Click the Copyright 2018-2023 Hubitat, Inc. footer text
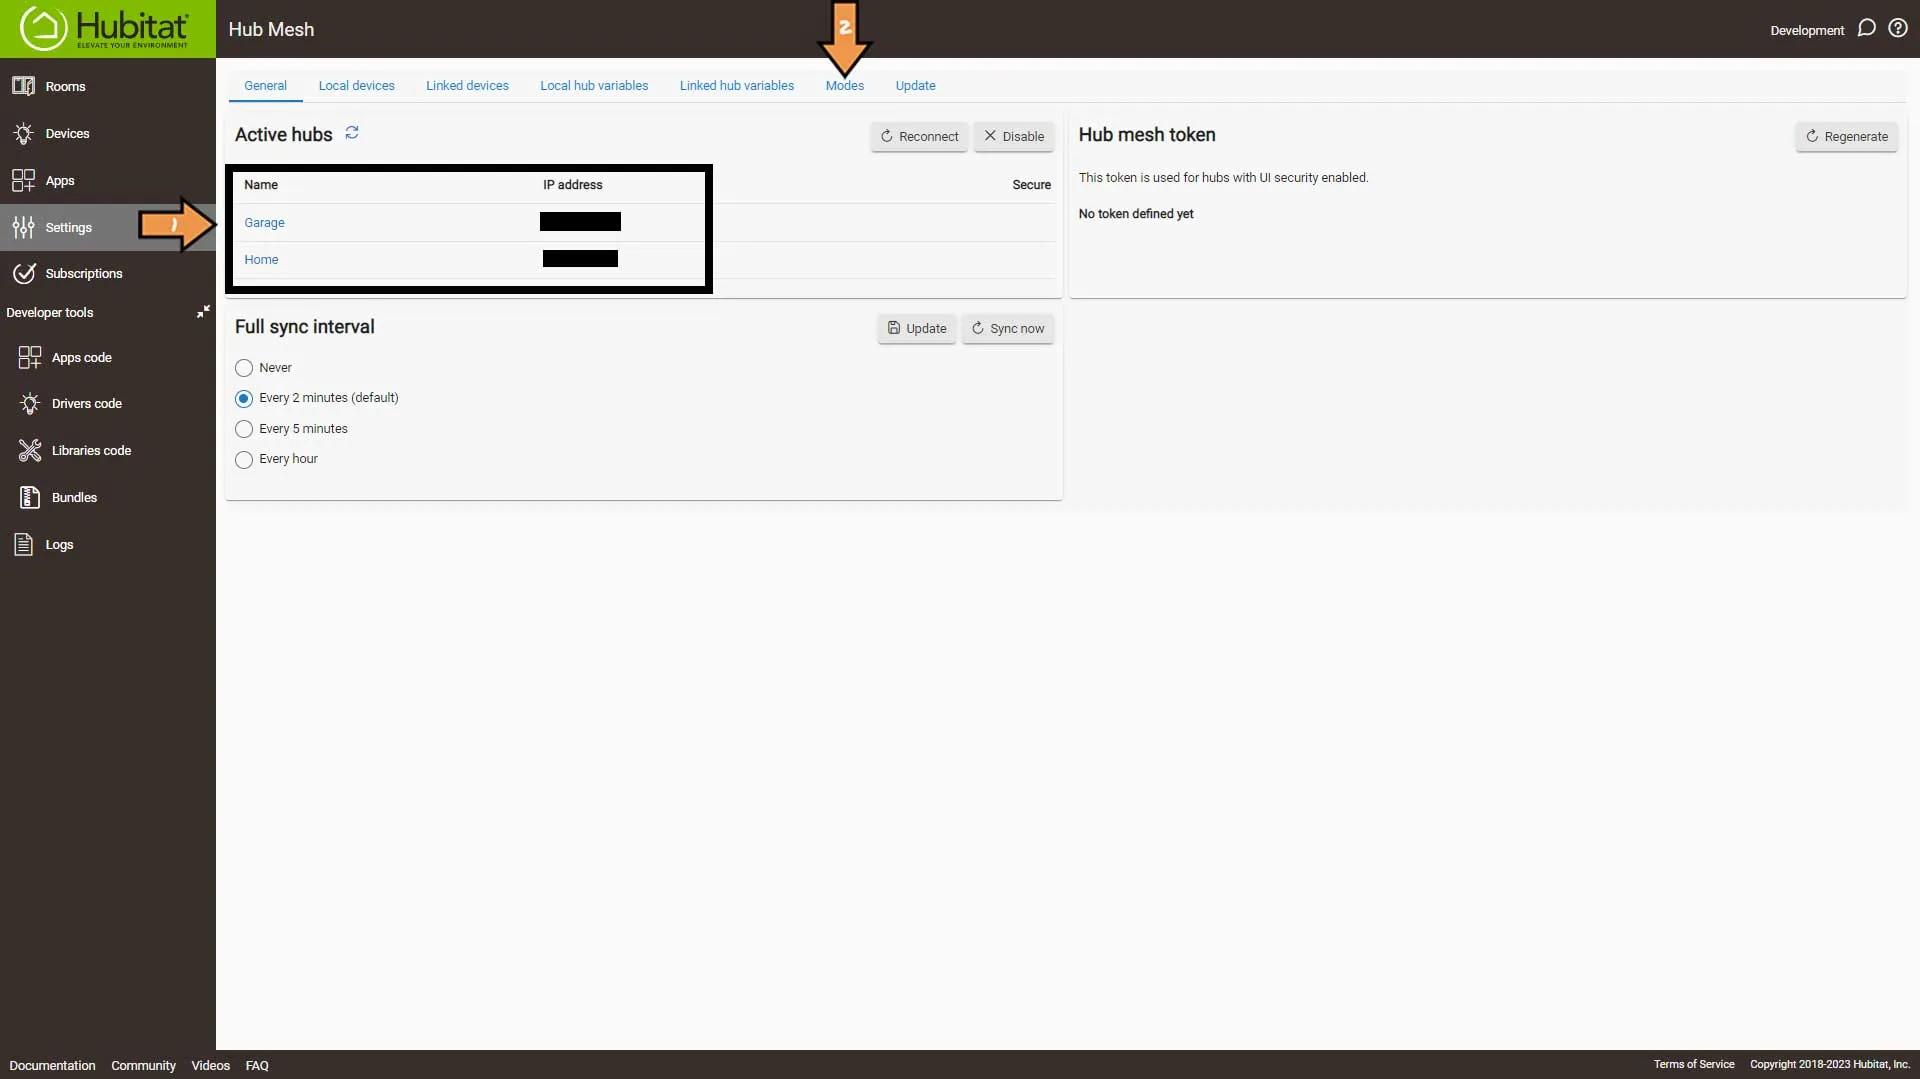The height and width of the screenshot is (1079, 1920). 1830,1064
